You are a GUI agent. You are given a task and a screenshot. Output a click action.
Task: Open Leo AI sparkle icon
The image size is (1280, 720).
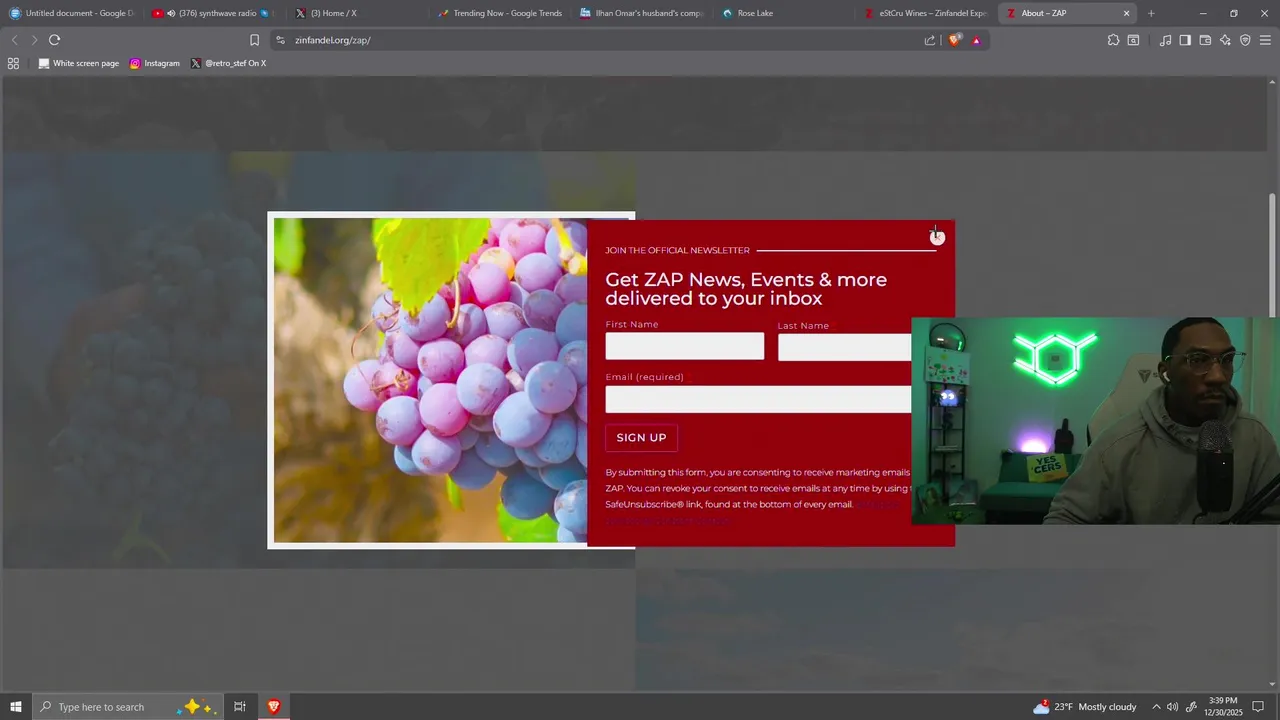[x=1225, y=40]
